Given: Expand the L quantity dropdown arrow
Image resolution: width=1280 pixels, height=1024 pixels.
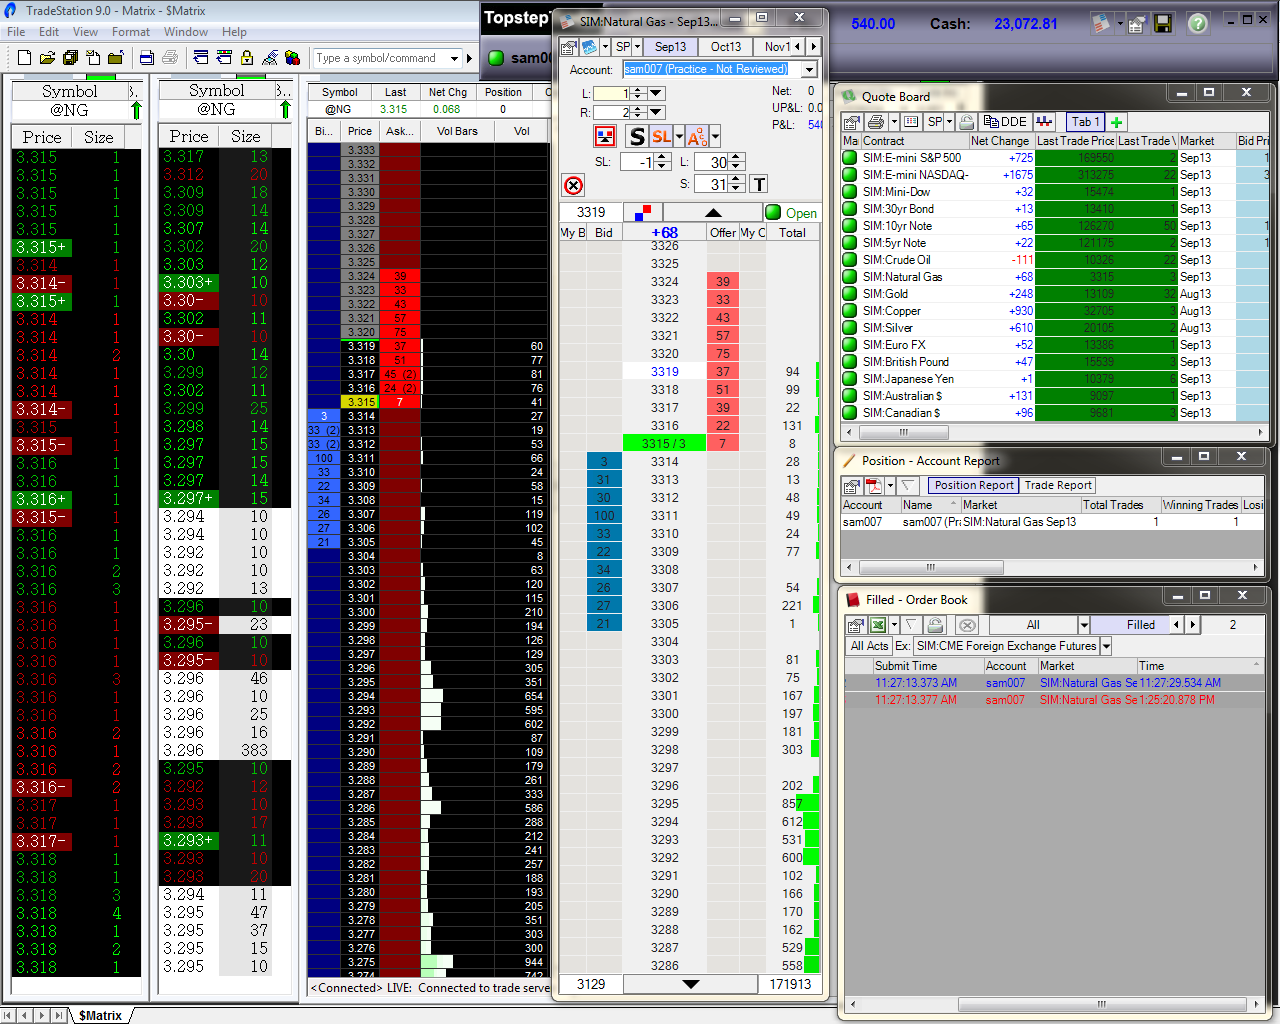Looking at the screenshot, I should pos(656,93).
